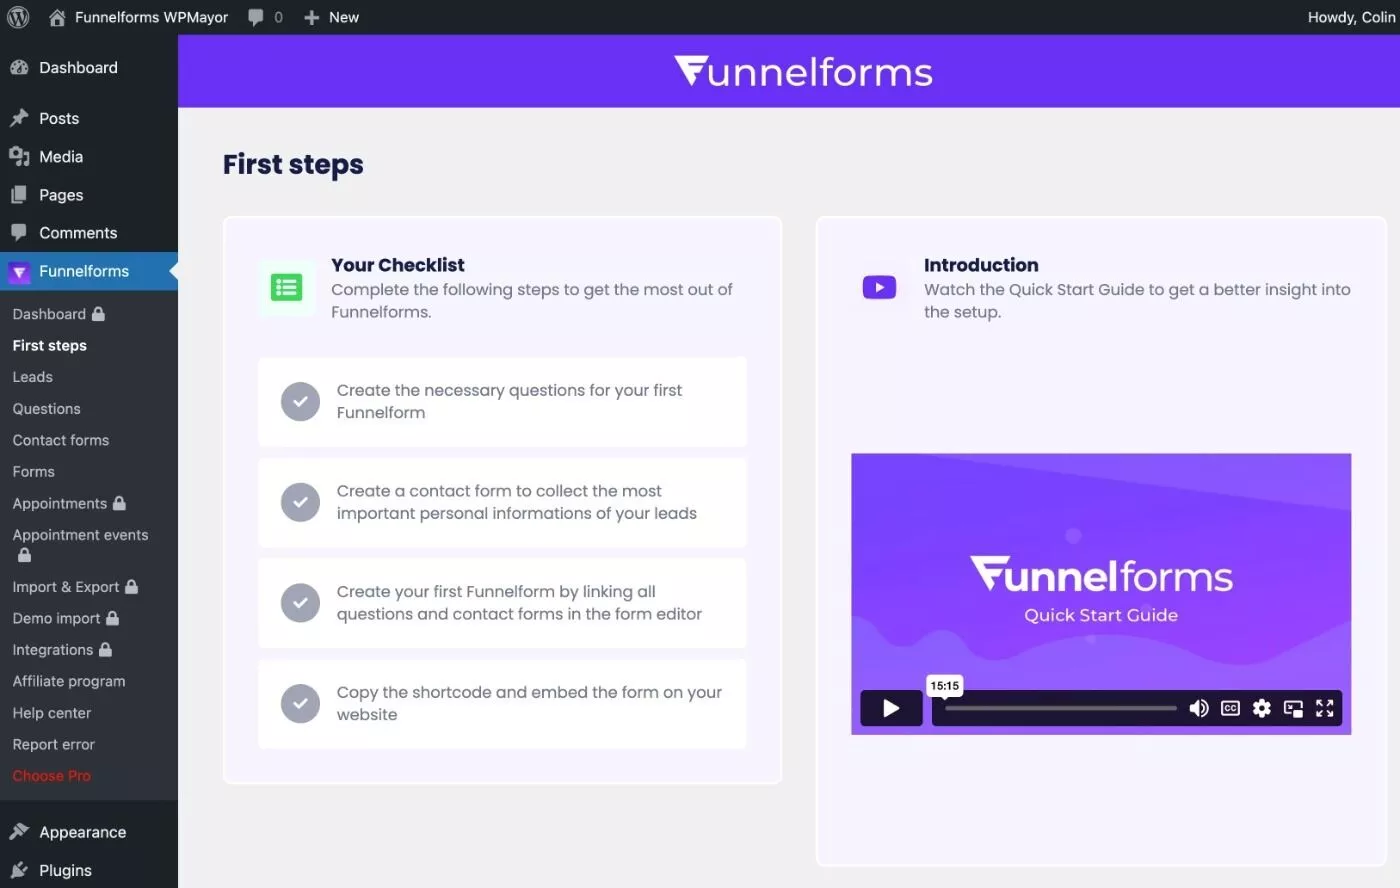Click the Plugins plug icon
1400x888 pixels.
(19, 870)
